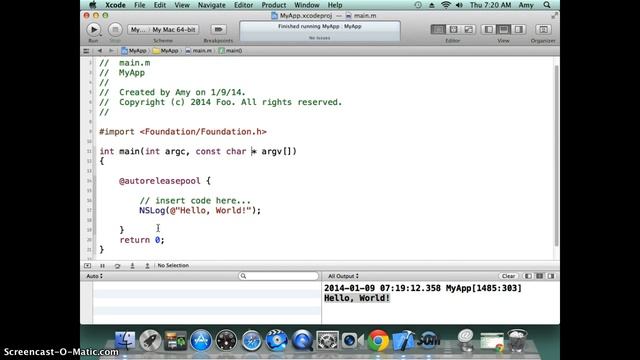Click the Amy user name in menu bar
This screenshot has width=640, height=360.
(x=526, y=5)
